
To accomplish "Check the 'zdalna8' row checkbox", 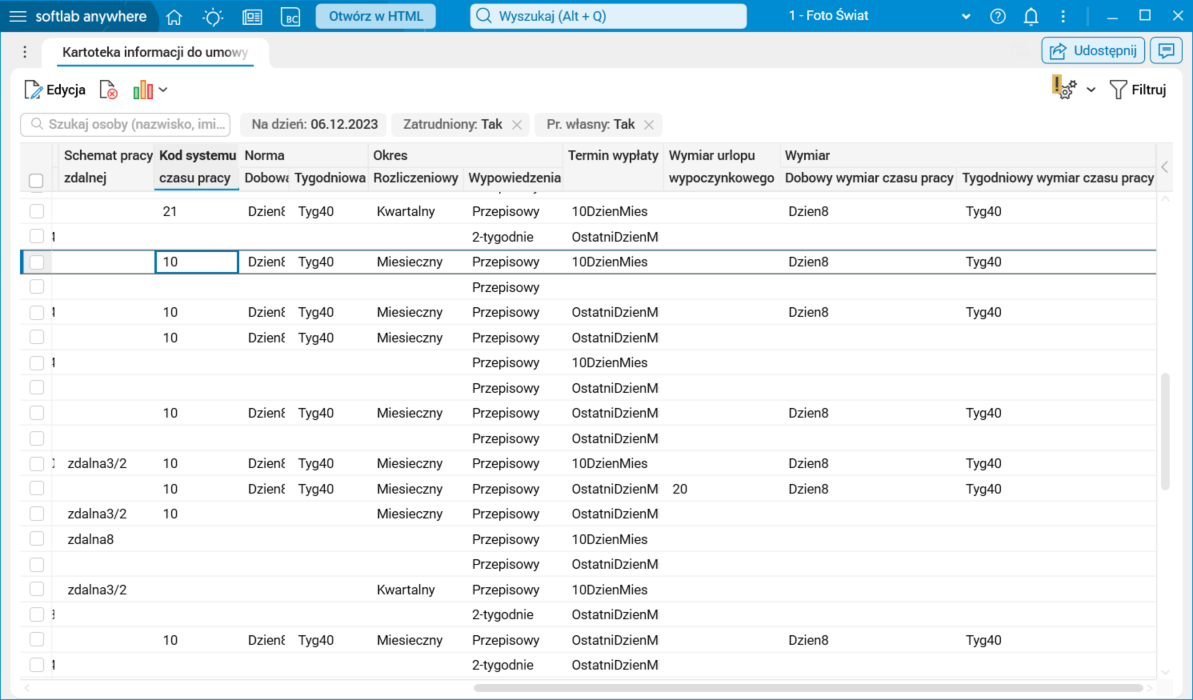I will pos(37,539).
